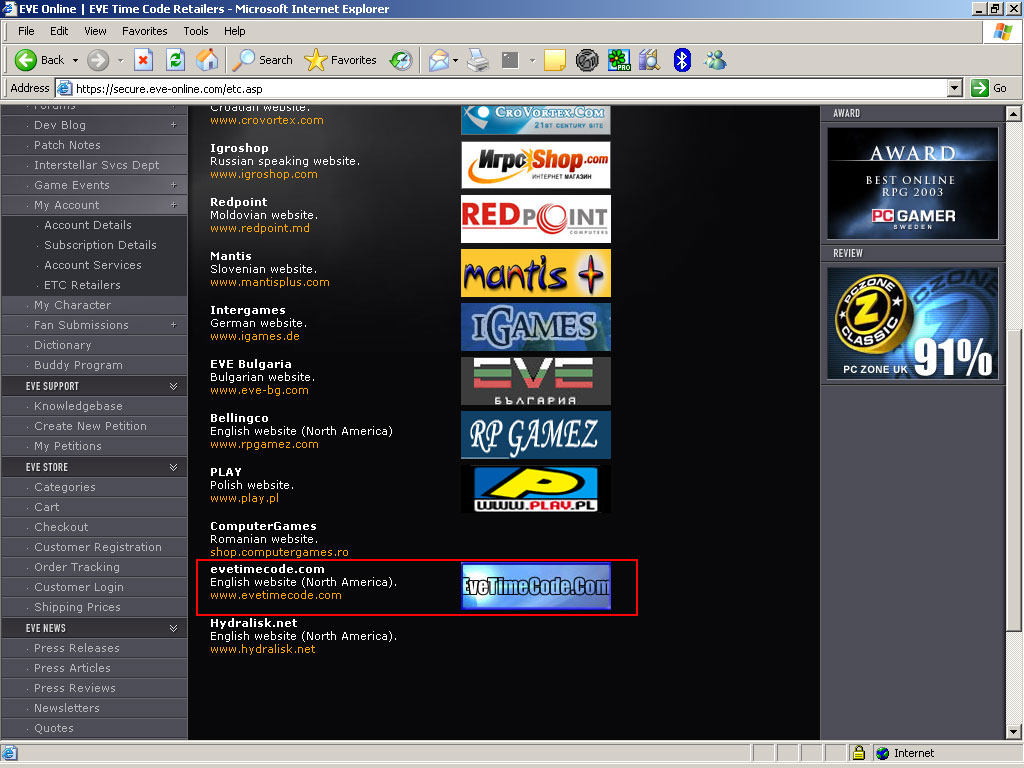Open Shipping Prices sidebar link
The height and width of the screenshot is (768, 1024).
pos(77,607)
